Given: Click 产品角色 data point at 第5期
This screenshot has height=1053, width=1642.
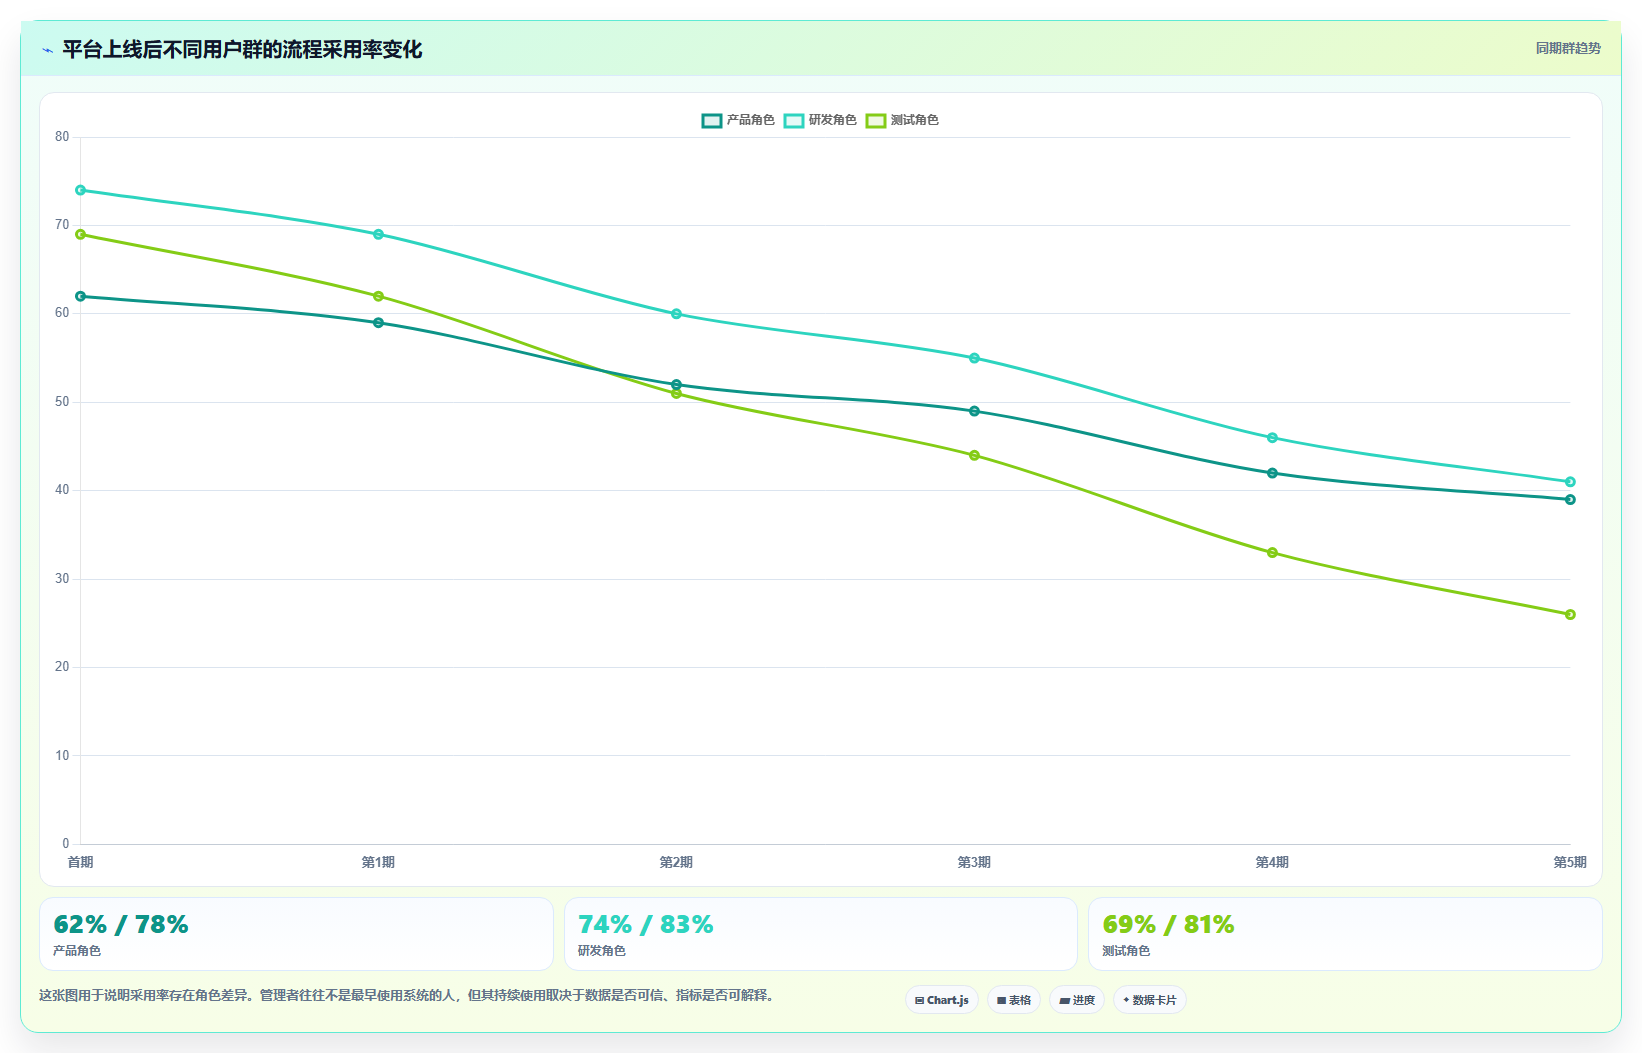Looking at the screenshot, I should click(1571, 500).
